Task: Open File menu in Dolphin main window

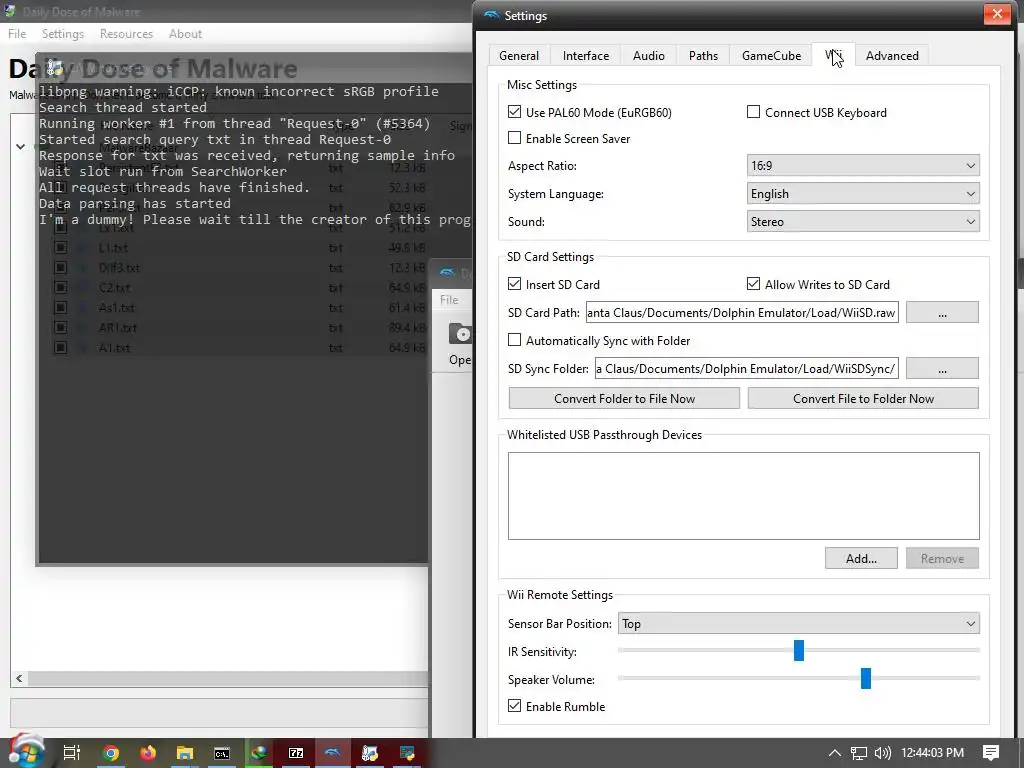Action: point(449,300)
